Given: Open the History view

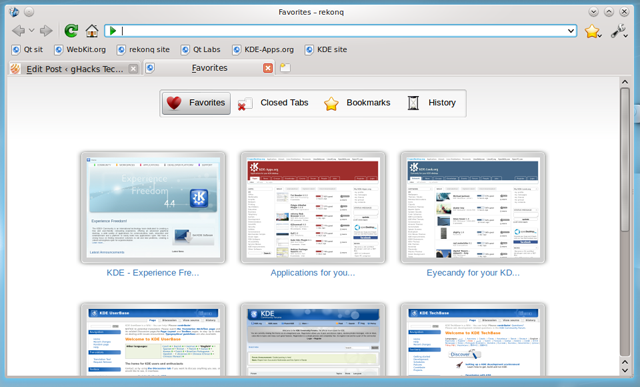Looking at the screenshot, I should point(431,103).
